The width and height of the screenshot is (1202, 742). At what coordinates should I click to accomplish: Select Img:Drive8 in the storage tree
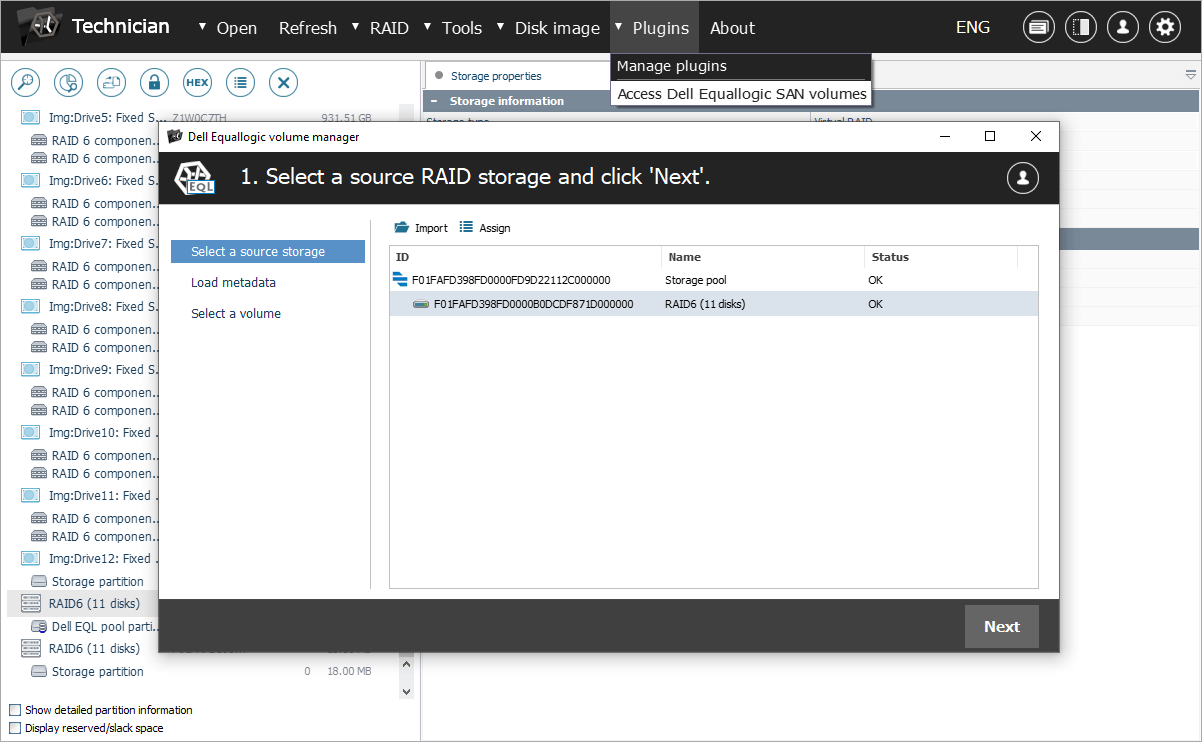coord(103,307)
